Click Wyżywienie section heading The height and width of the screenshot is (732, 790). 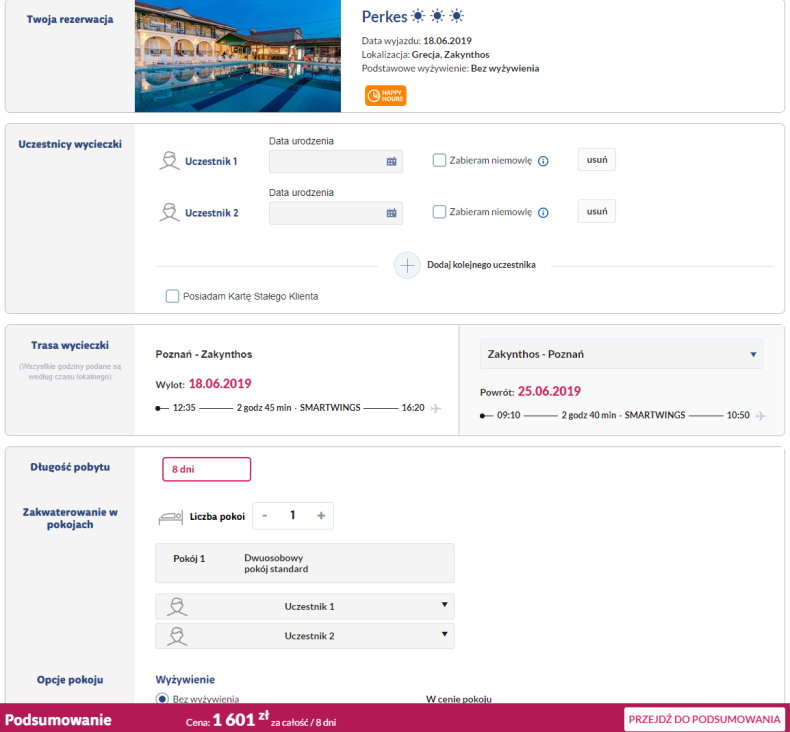(x=185, y=680)
